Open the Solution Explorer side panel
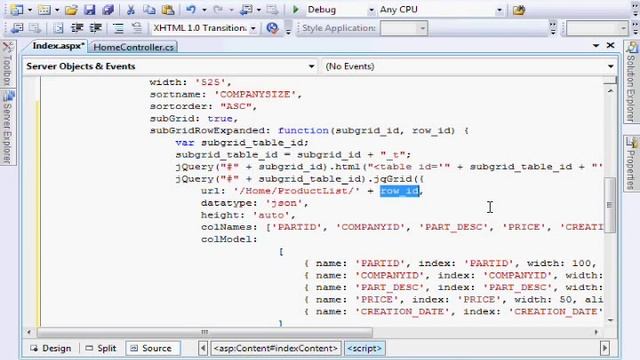Image resolution: width=640 pixels, height=360 pixels. (x=631, y=82)
